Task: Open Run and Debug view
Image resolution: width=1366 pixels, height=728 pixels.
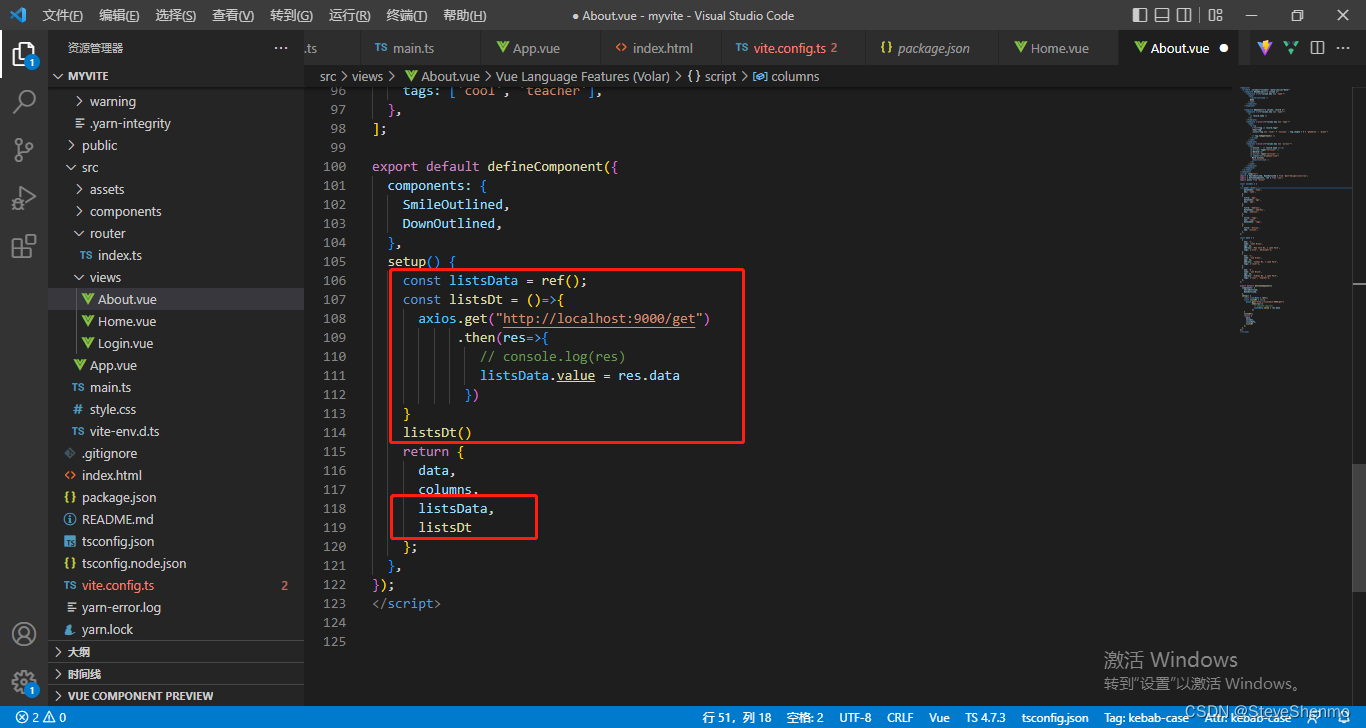Action: (24, 198)
